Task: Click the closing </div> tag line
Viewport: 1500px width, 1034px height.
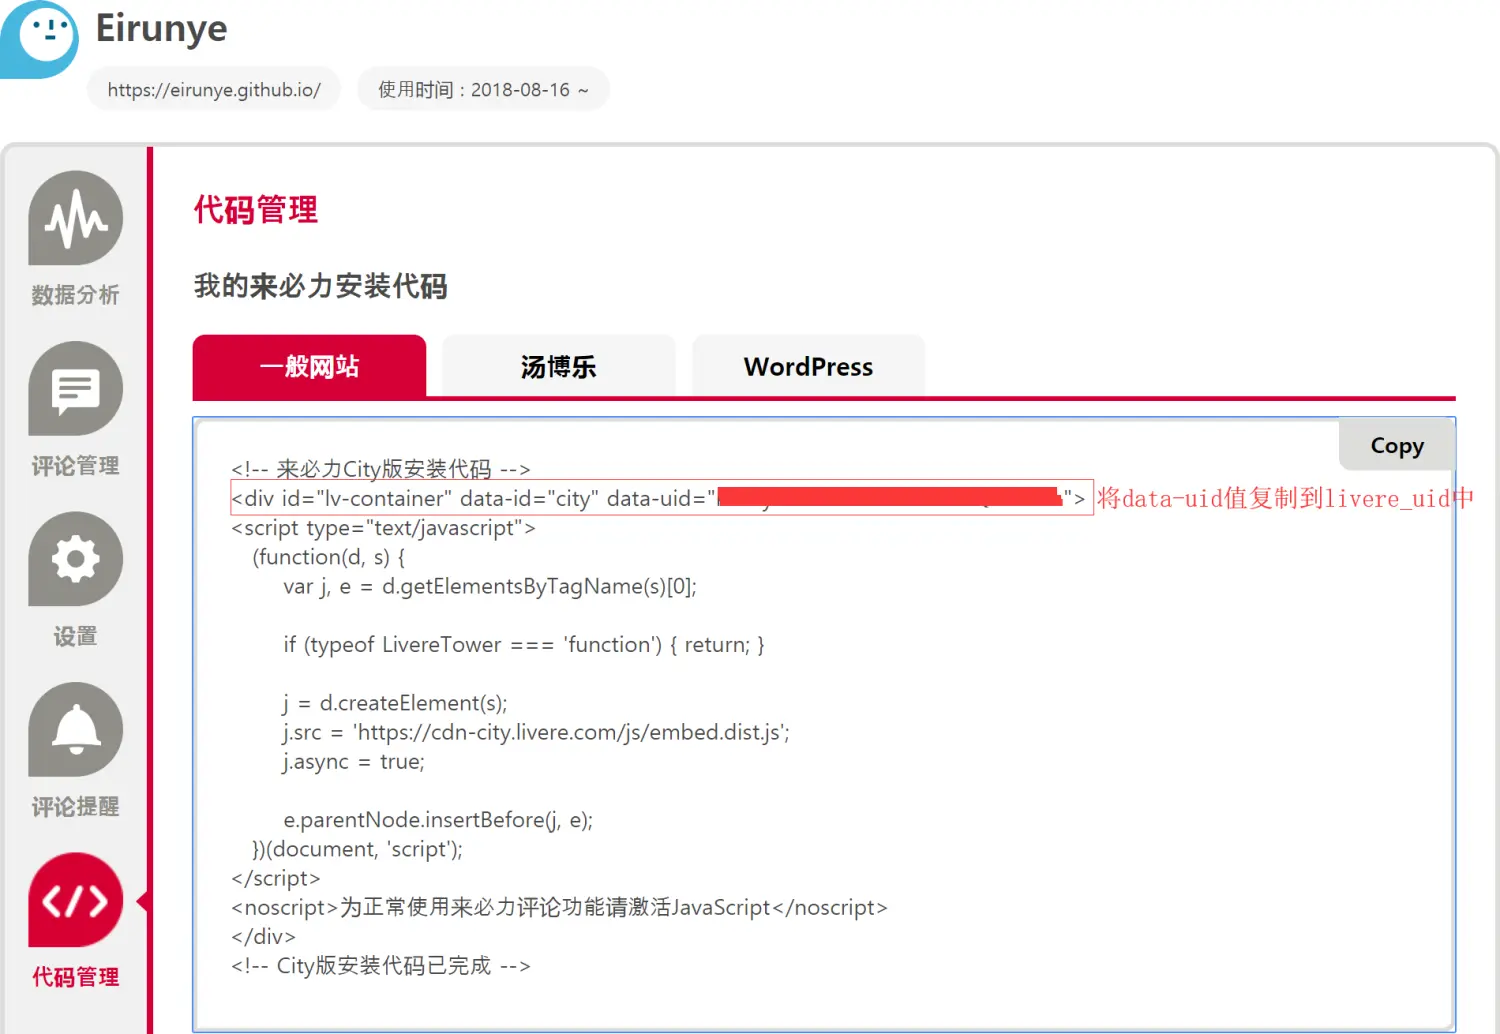Action: 263,937
